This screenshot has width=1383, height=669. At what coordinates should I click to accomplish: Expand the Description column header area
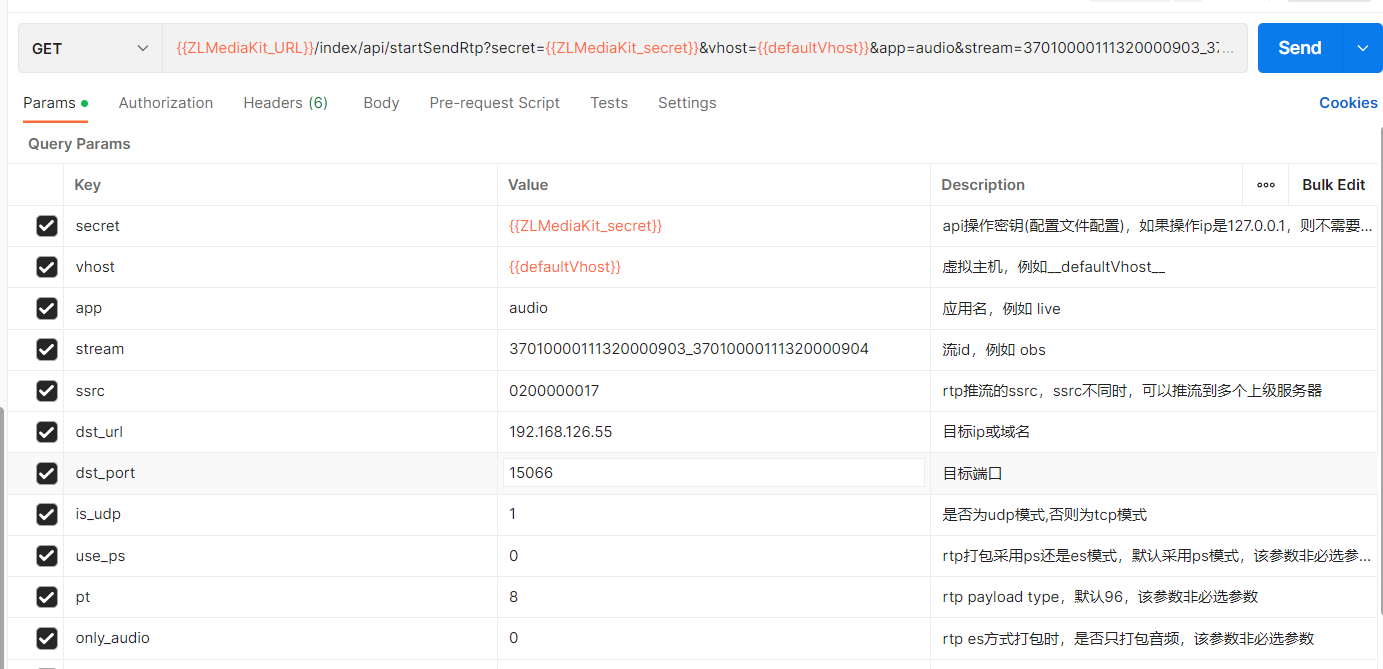[982, 185]
